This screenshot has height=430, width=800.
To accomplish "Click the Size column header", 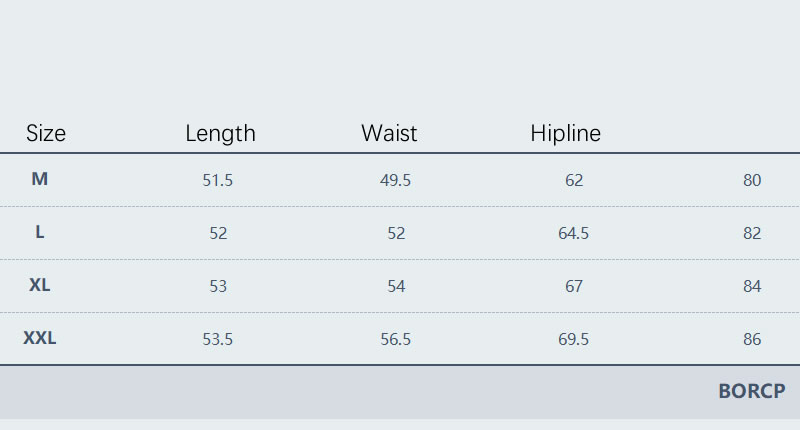I will click(46, 133).
